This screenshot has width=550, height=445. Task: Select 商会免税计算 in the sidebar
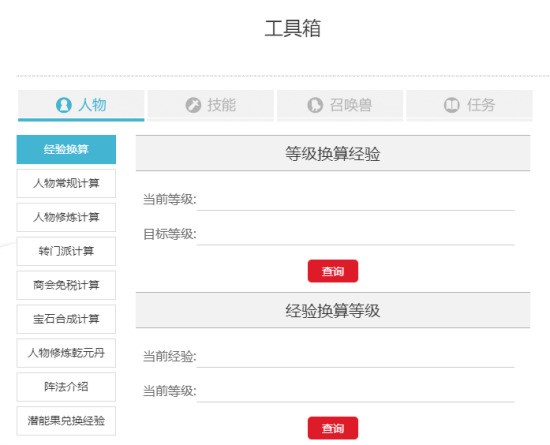tap(66, 285)
